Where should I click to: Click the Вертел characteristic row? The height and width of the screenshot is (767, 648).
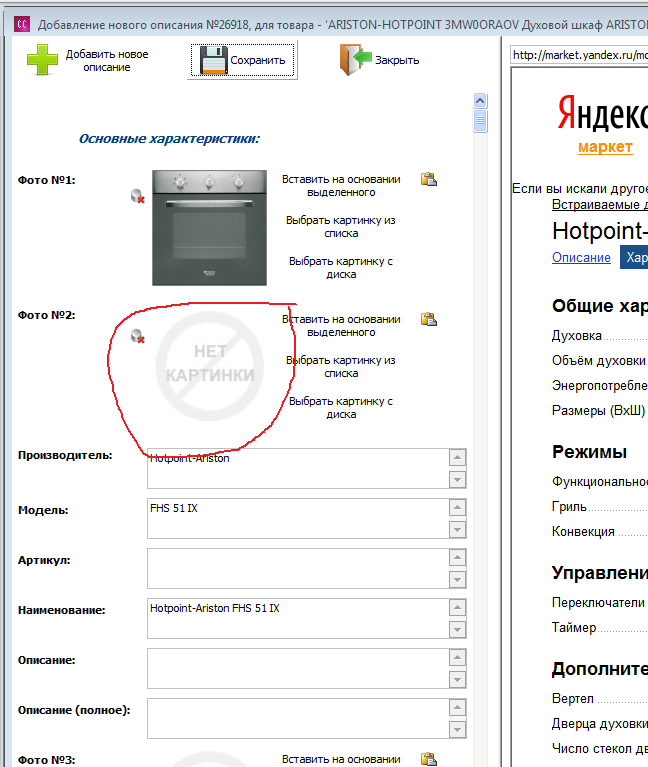click(x=600, y=699)
